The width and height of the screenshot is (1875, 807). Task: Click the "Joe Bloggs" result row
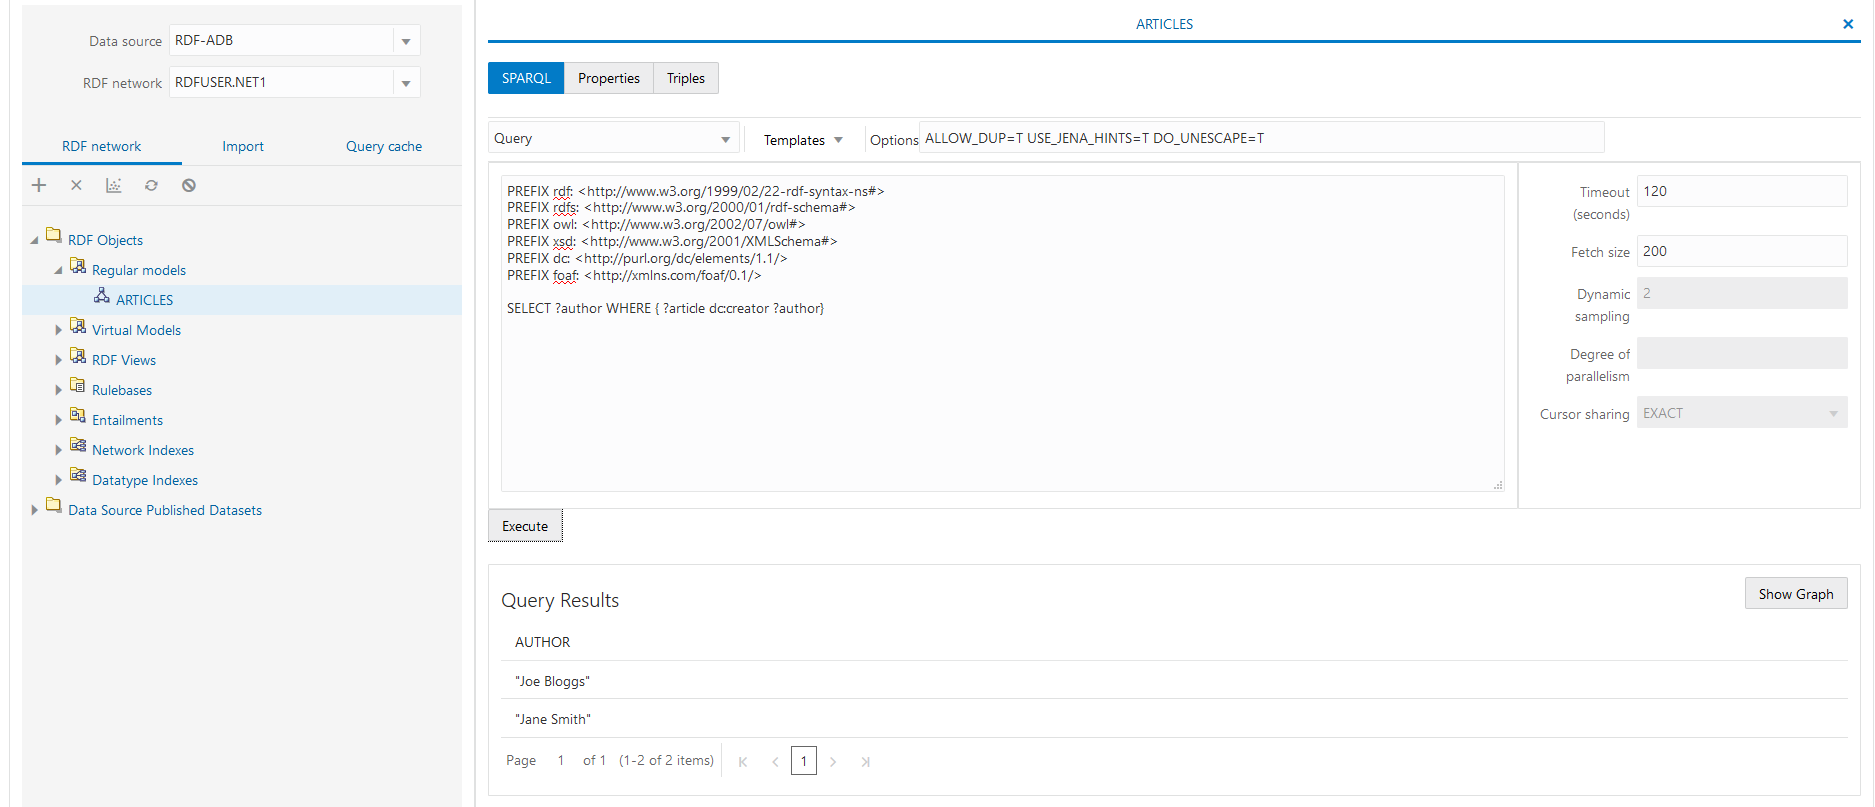[1174, 681]
